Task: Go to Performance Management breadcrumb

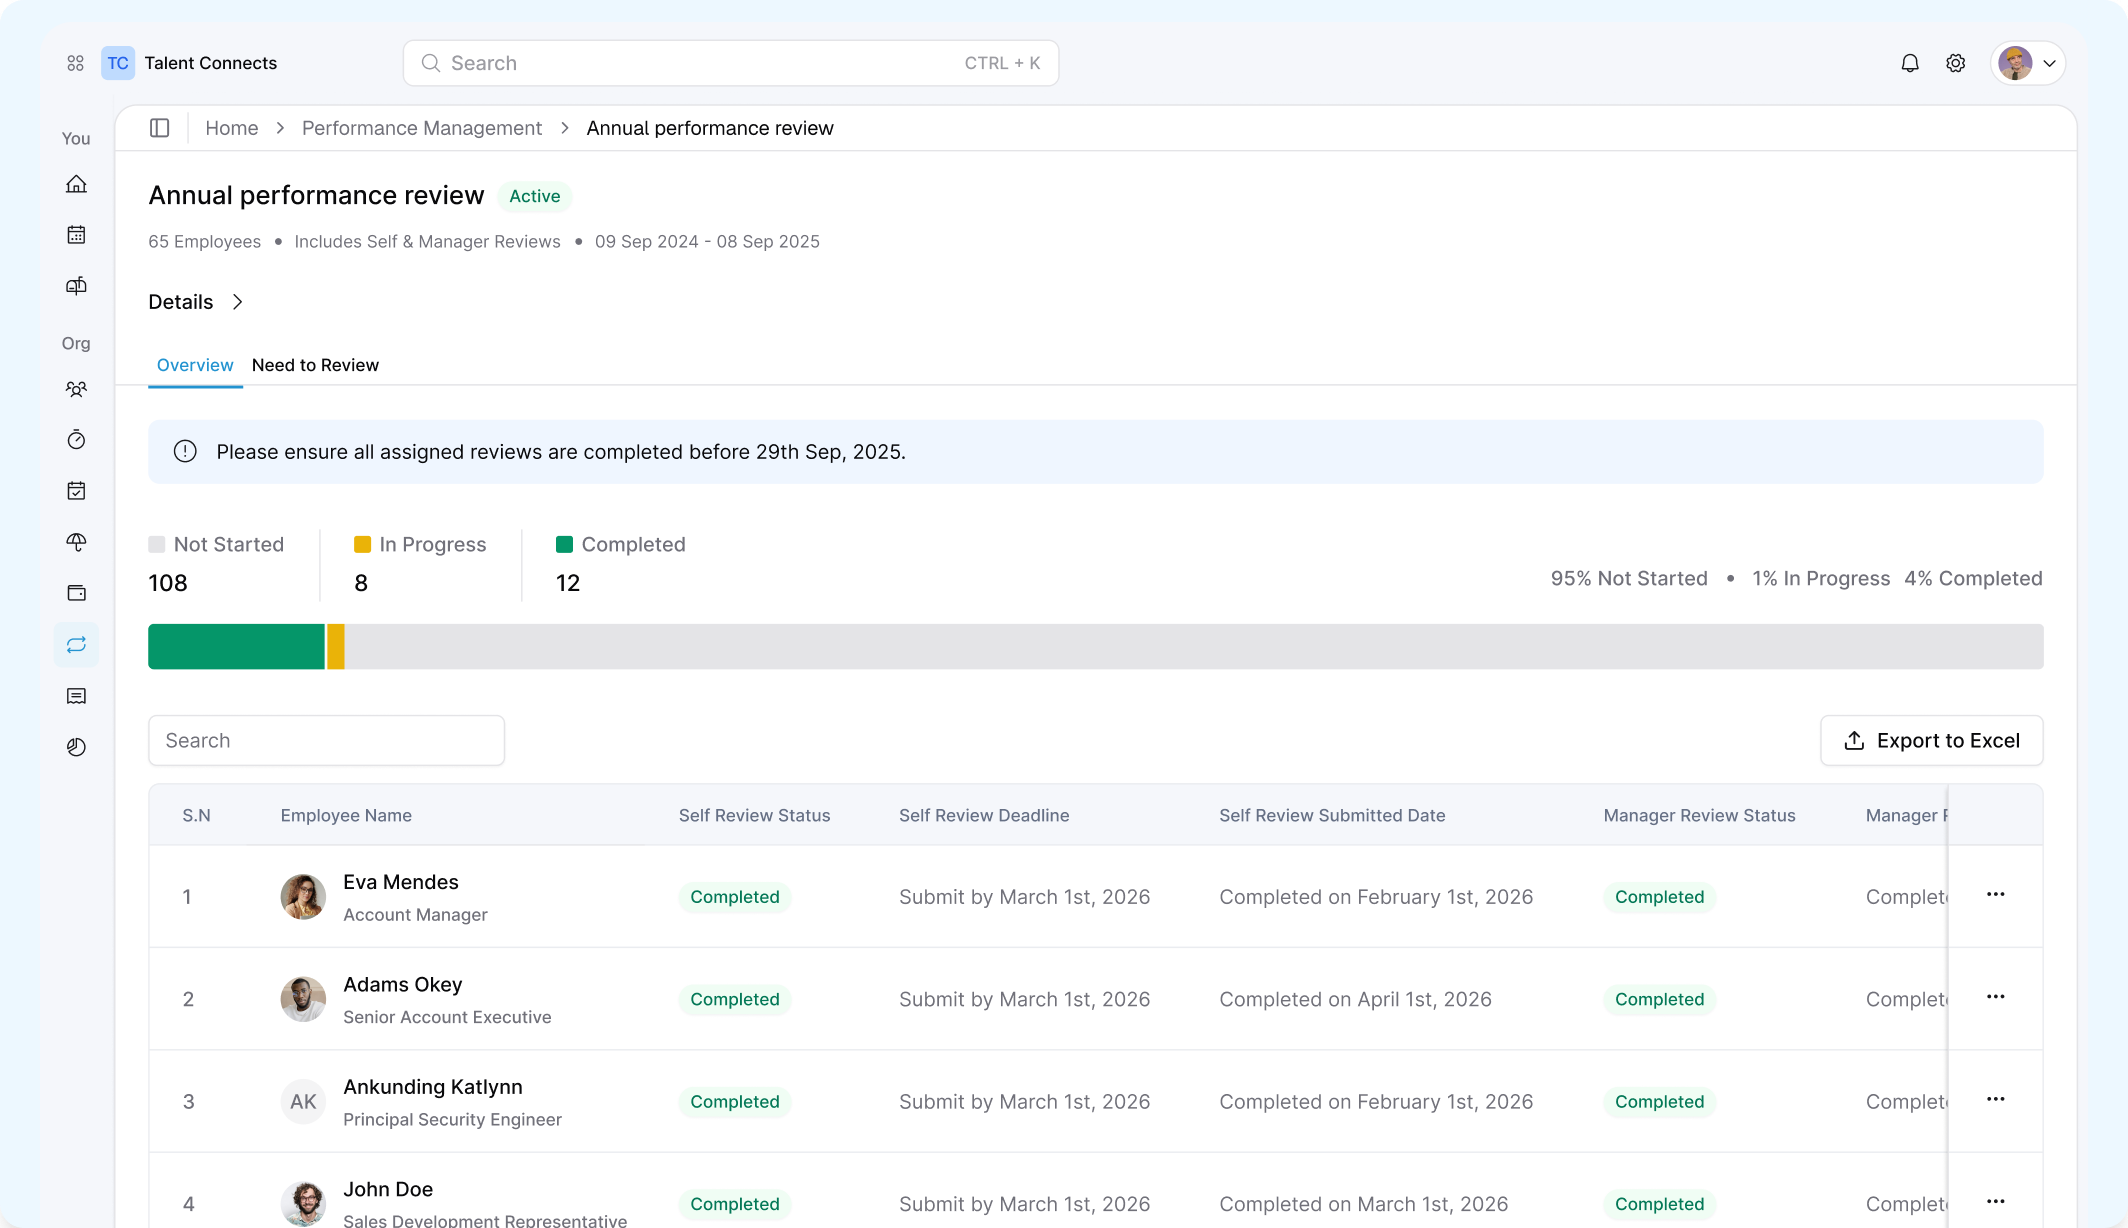Action: 422,128
